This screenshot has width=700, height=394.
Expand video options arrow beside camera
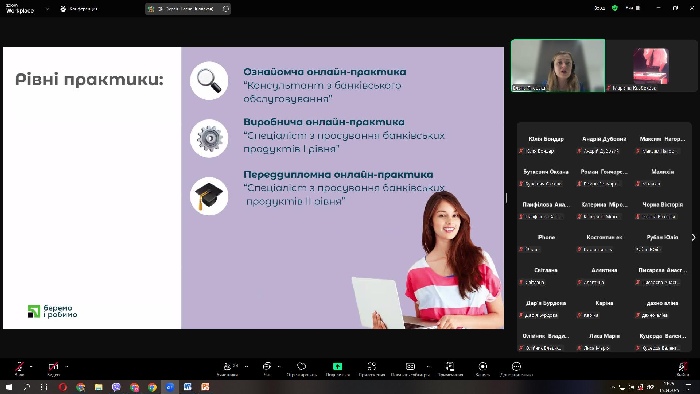pyautogui.click(x=67, y=367)
